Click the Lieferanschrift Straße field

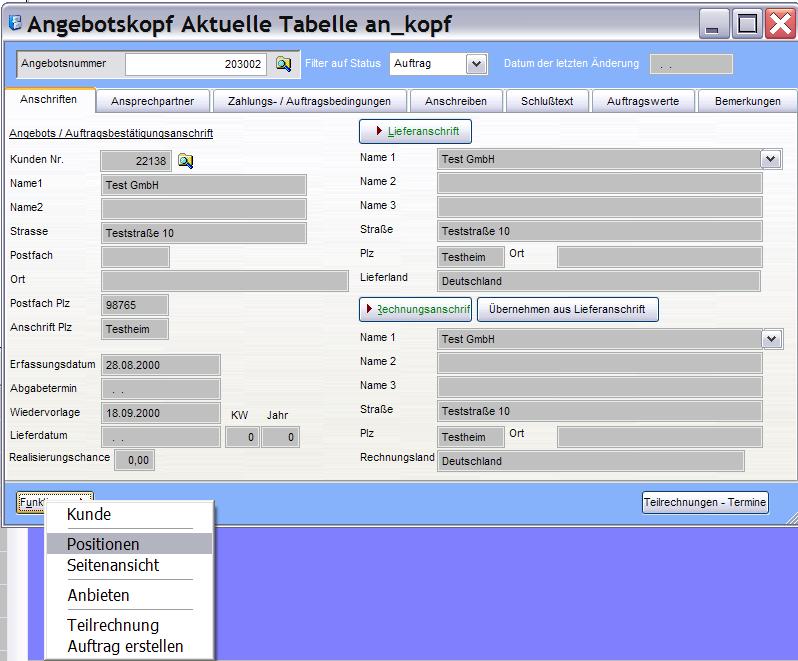click(x=600, y=231)
